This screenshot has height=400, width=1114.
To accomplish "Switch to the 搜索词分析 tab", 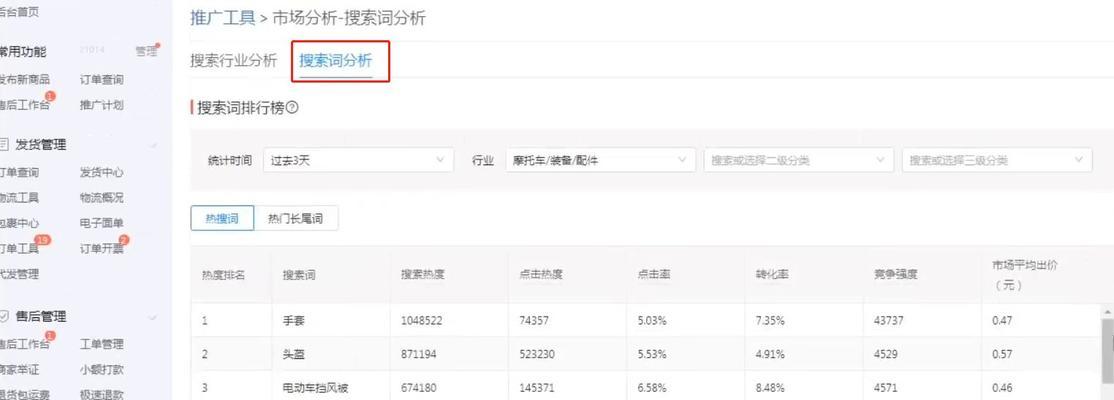I will pos(335,60).
